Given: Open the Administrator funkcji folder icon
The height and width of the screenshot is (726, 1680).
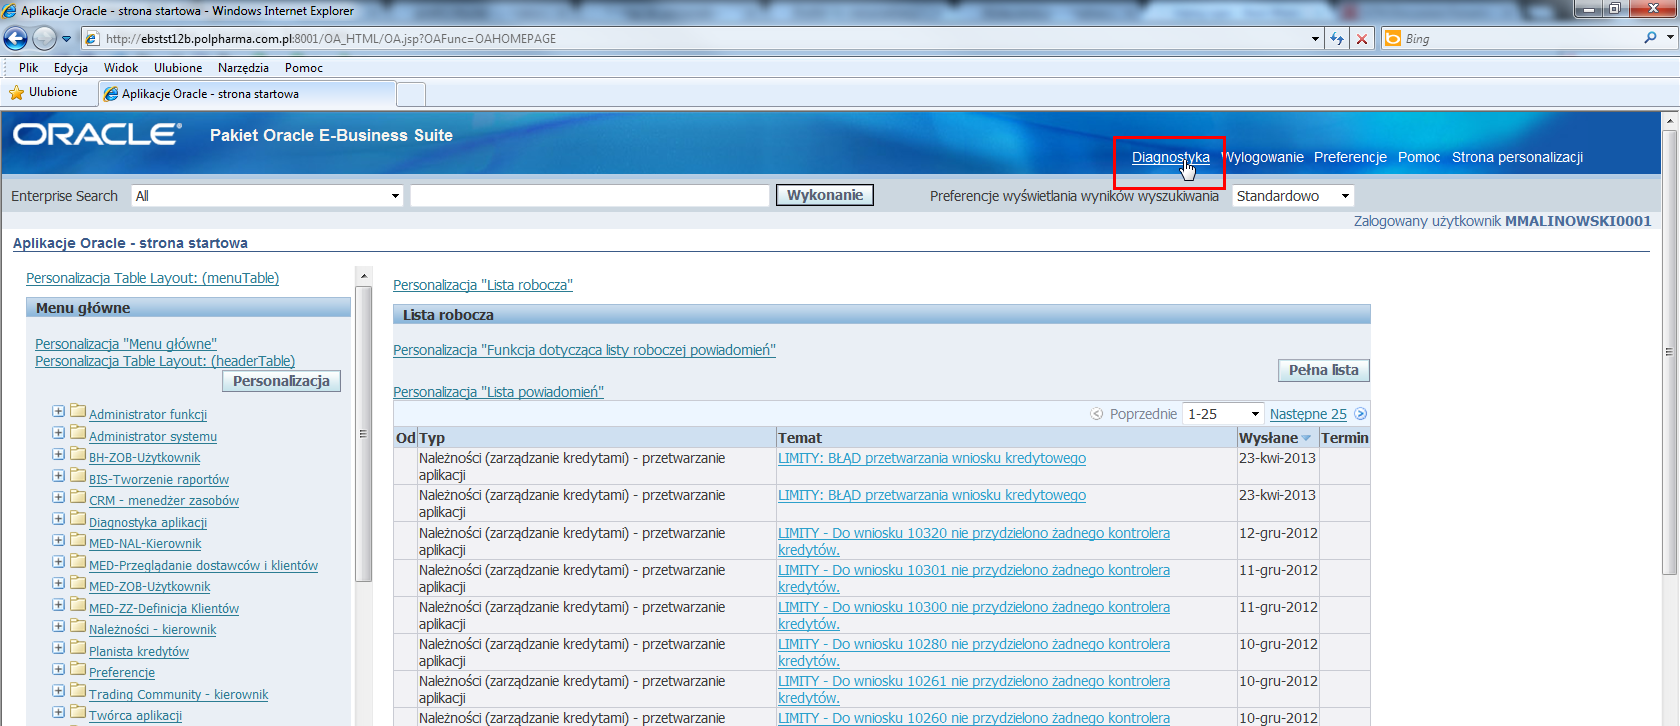Looking at the screenshot, I should click(78, 412).
